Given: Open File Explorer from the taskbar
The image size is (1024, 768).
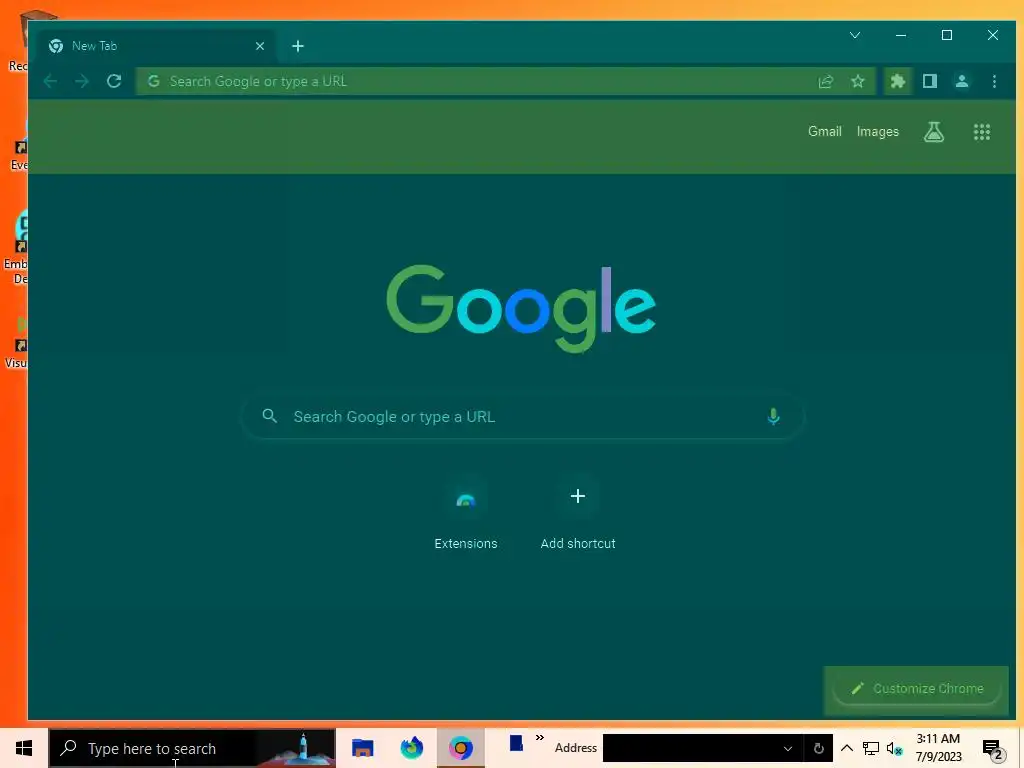Looking at the screenshot, I should point(362,748).
